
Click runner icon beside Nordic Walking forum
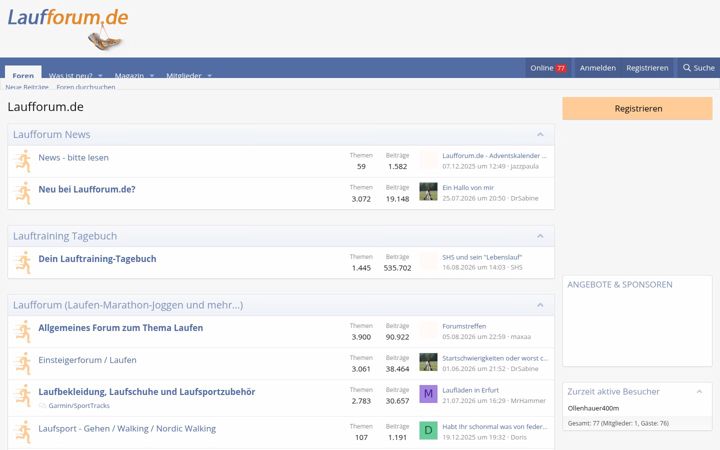(23, 433)
